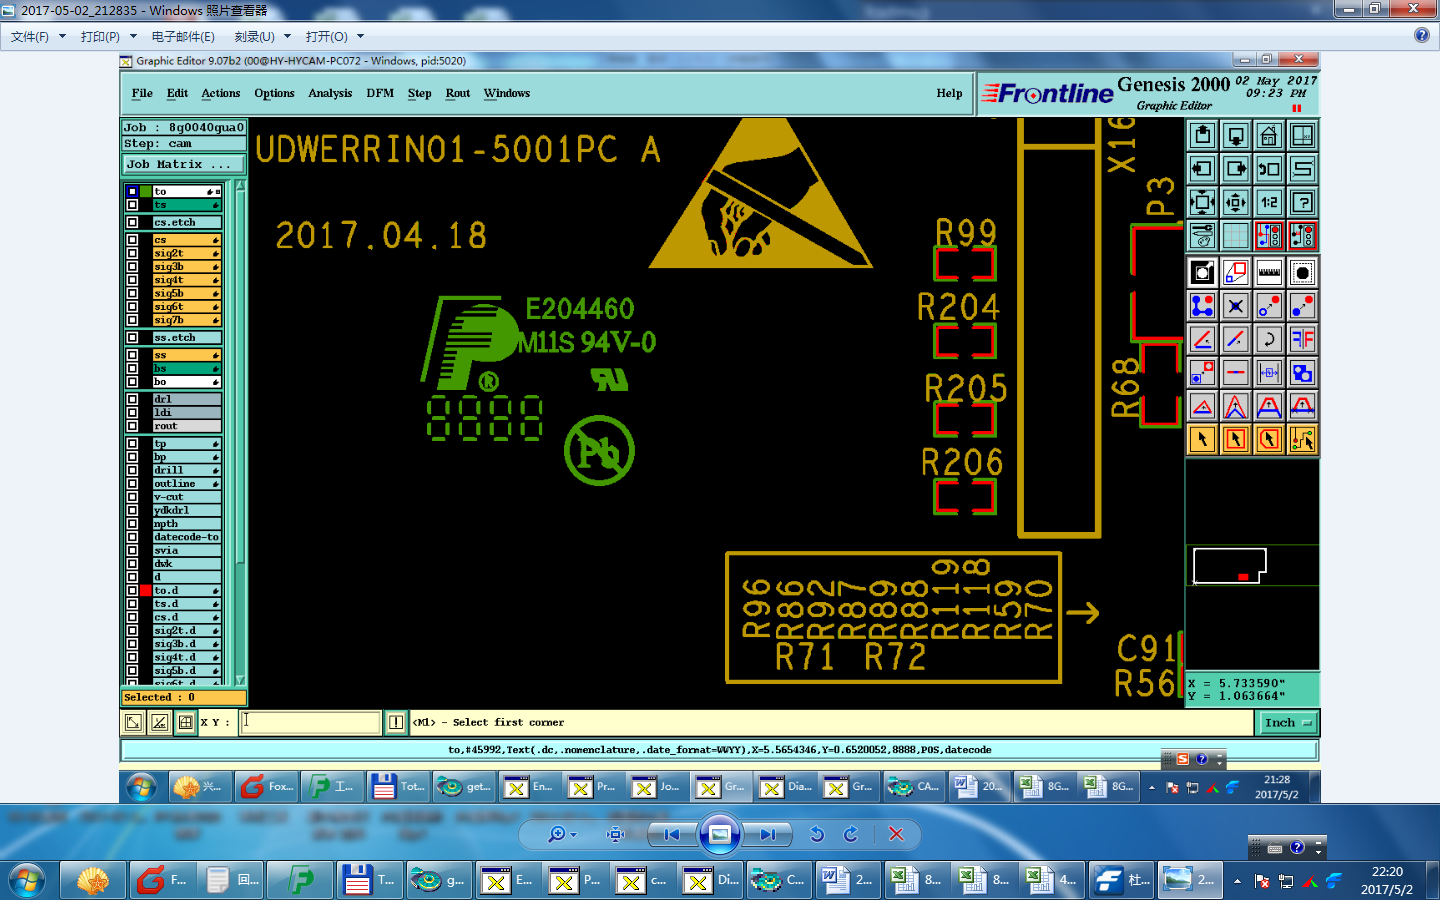Toggle the checkbox for layer ts
The image size is (1440, 900).
click(132, 205)
